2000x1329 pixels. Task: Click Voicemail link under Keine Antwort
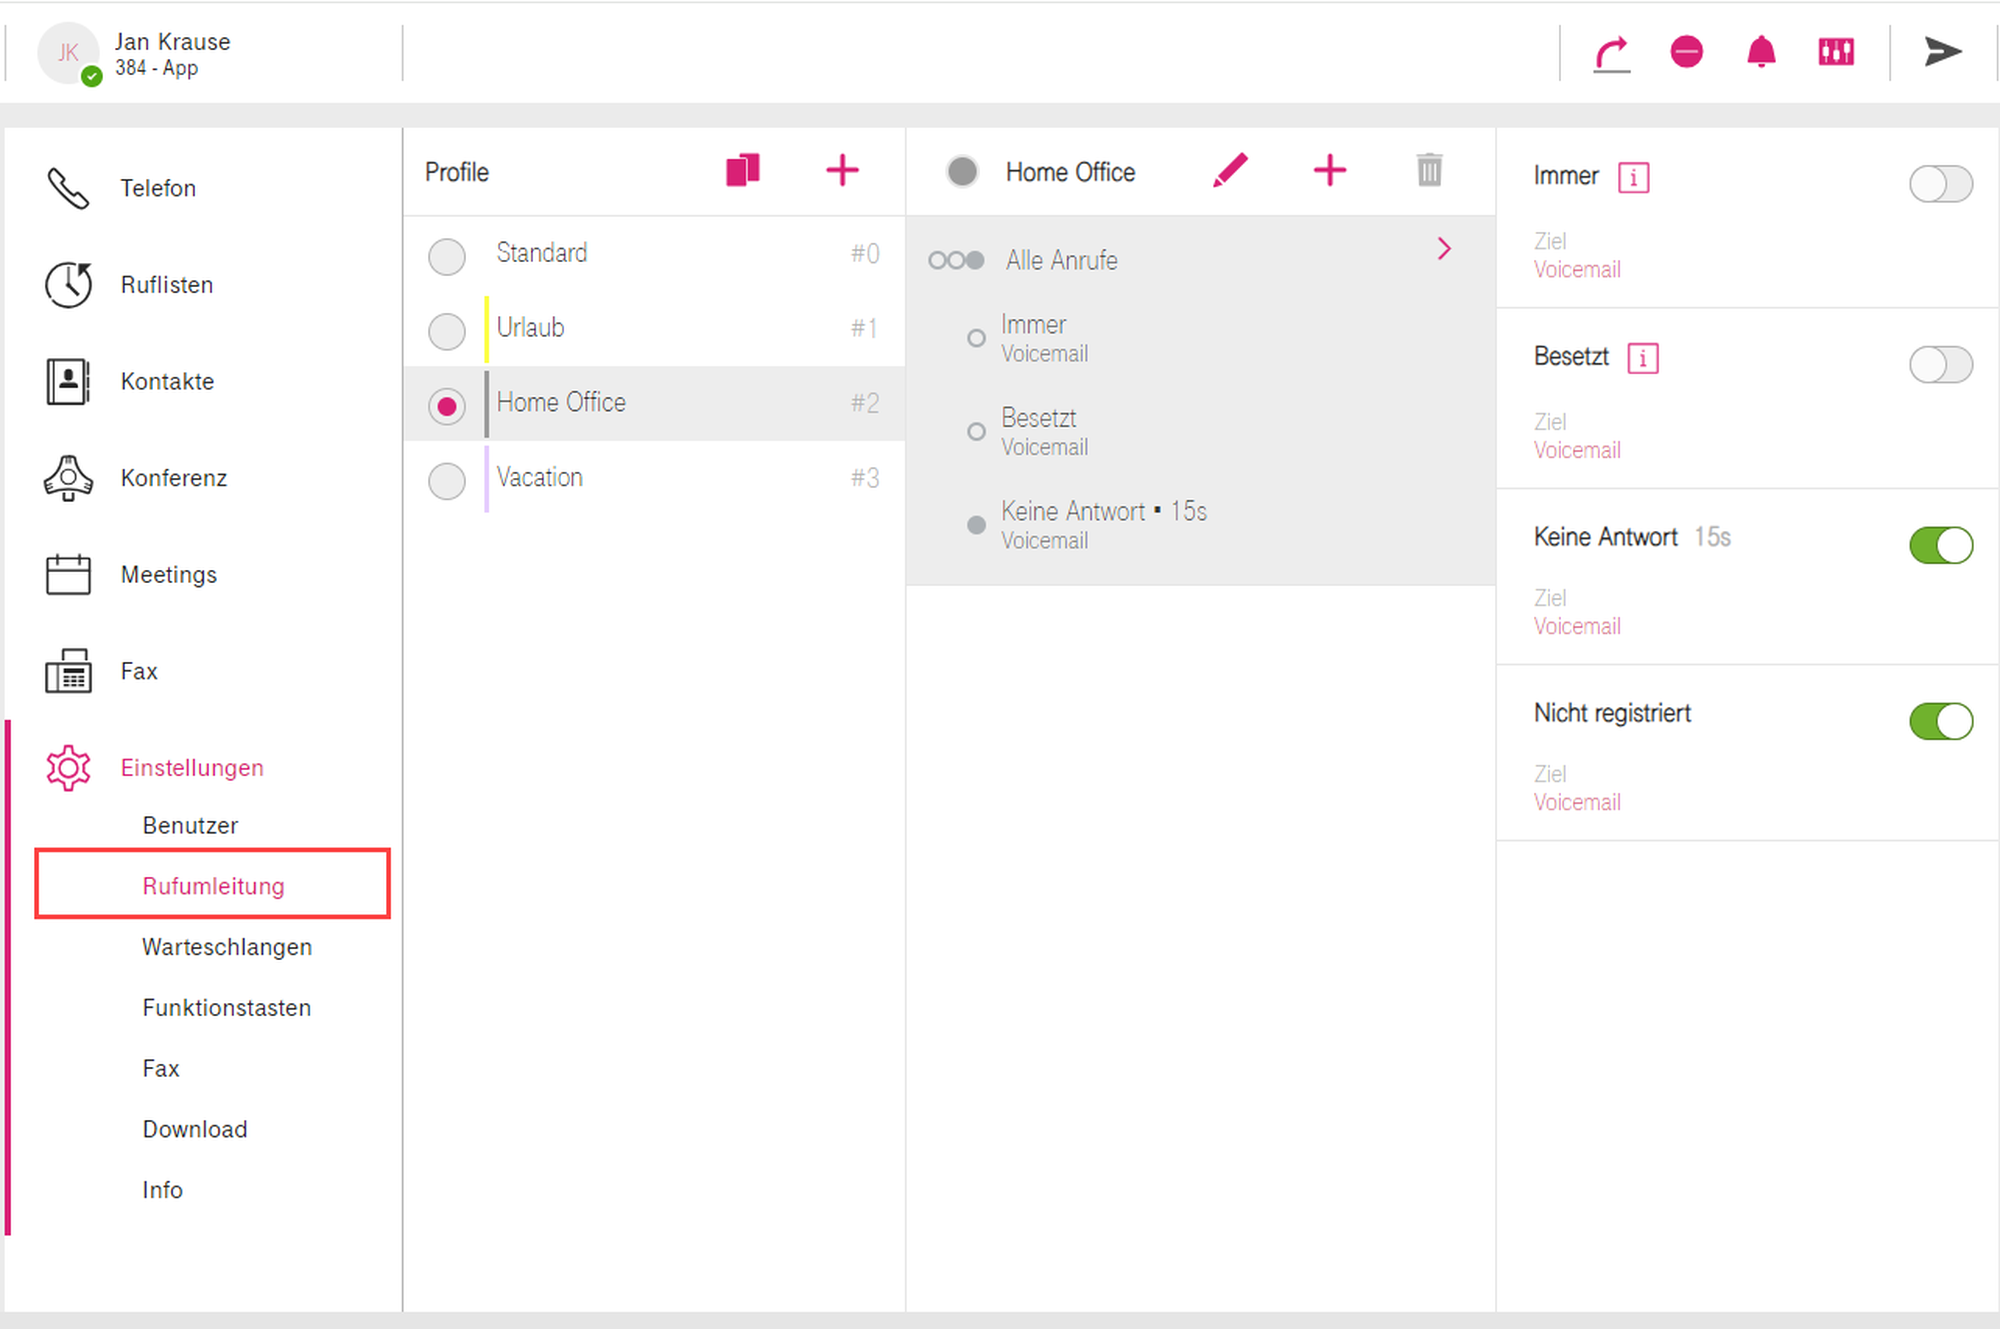click(x=1577, y=627)
